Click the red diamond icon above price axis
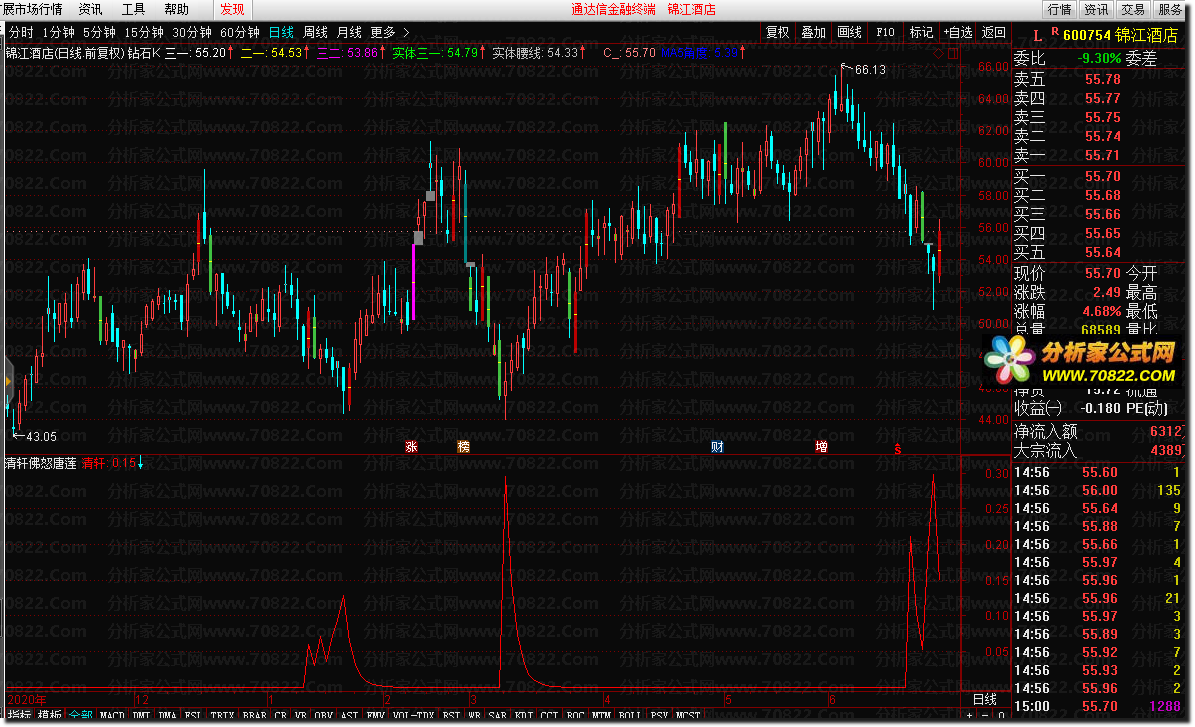1195x727 pixels. pyautogui.click(x=937, y=53)
